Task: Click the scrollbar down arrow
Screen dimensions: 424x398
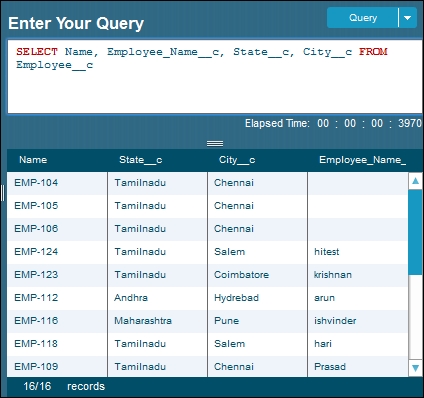Action: coord(415,368)
